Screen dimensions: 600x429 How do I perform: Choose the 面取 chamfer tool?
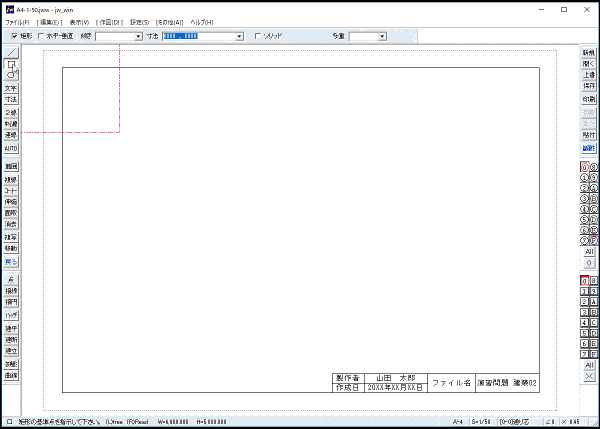pos(11,213)
